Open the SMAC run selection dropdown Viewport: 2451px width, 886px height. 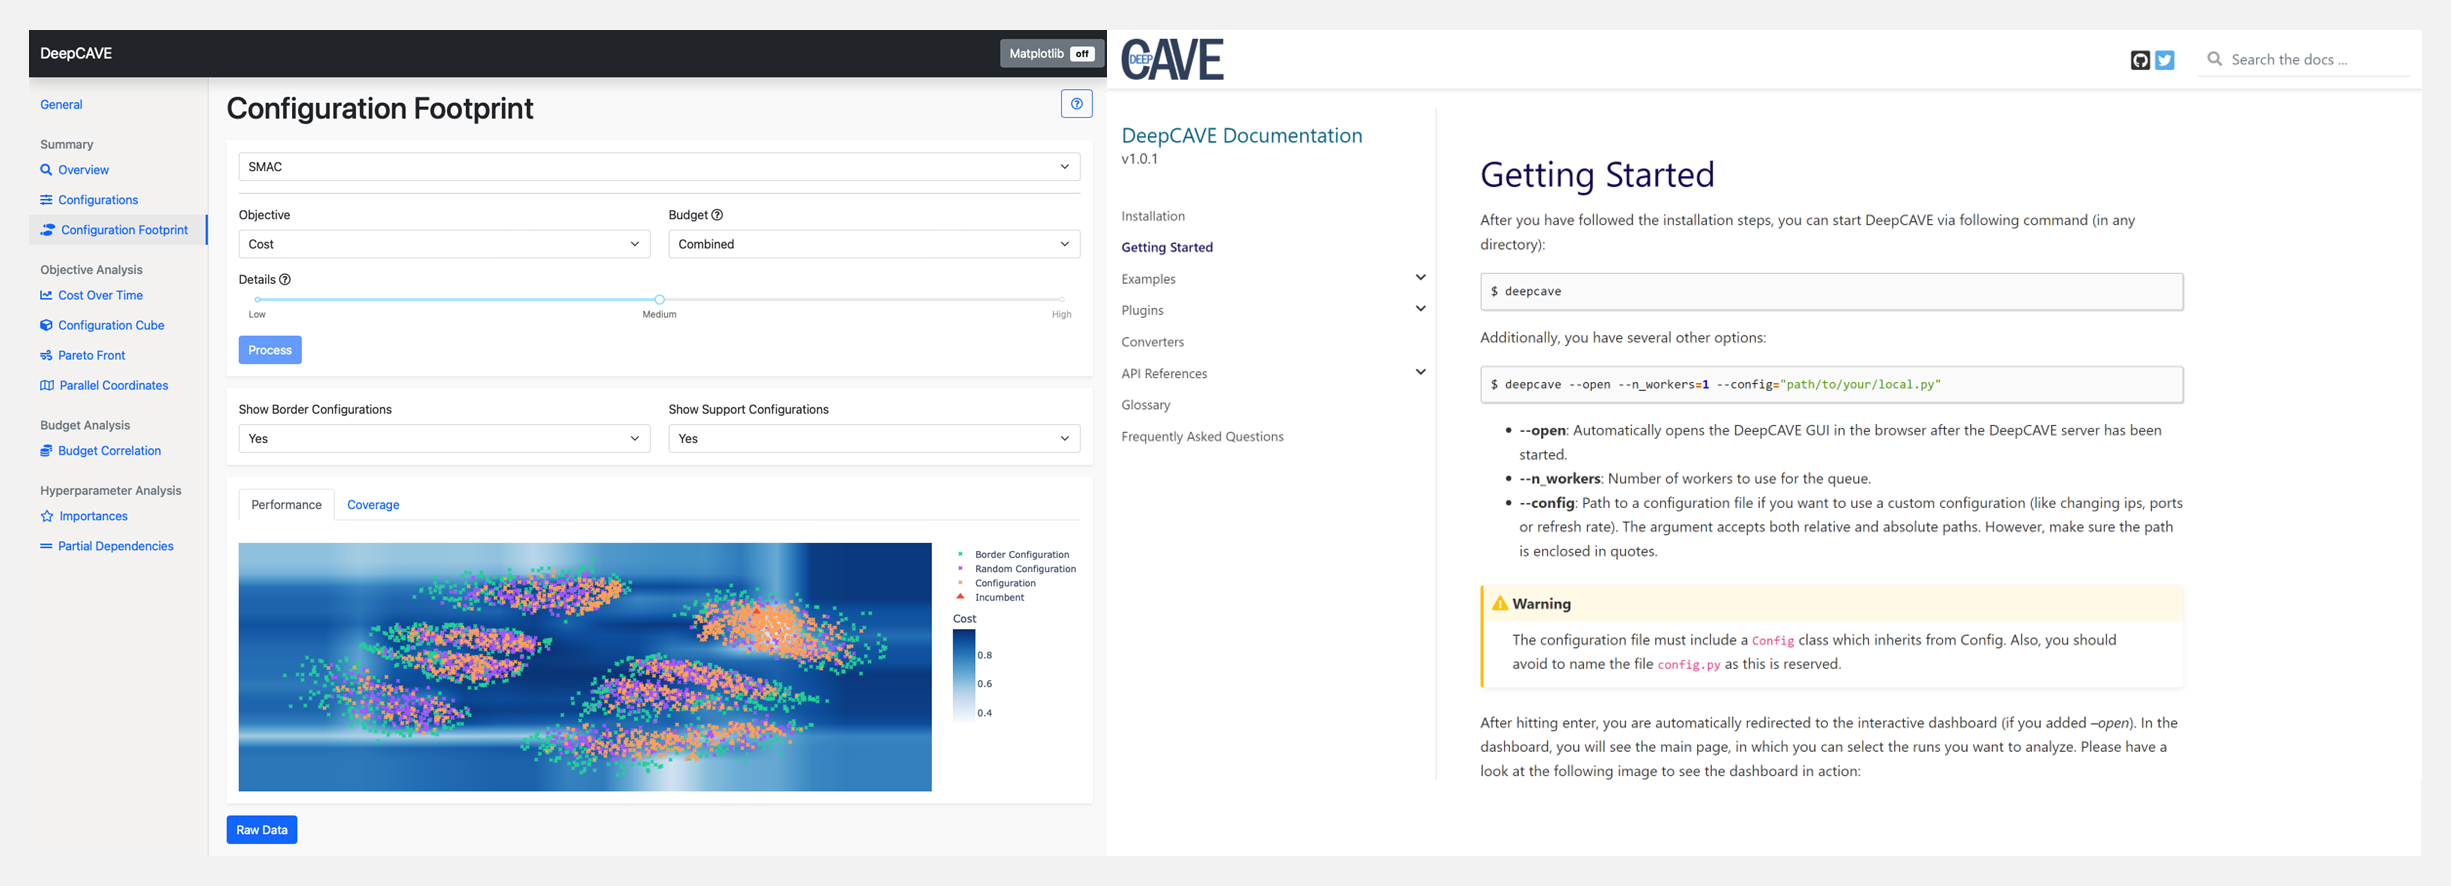pos(659,167)
